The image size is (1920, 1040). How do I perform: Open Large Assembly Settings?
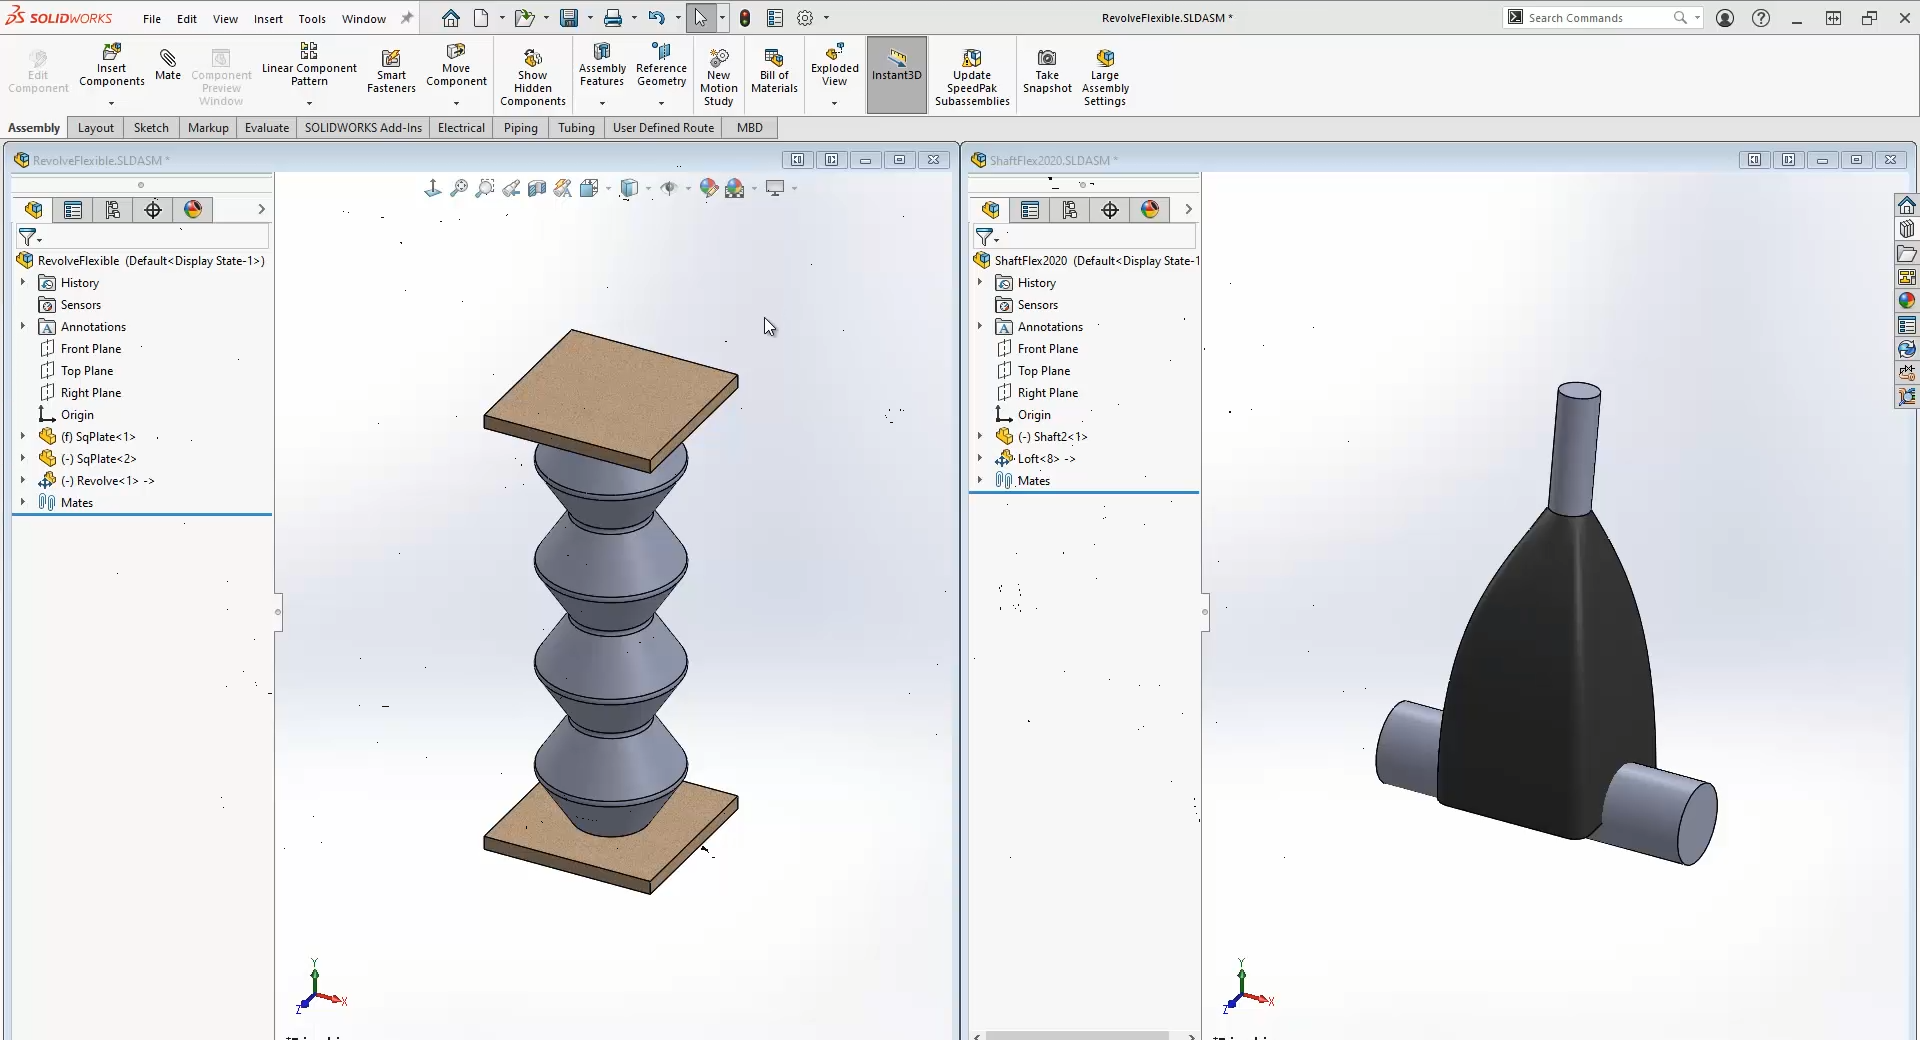[1105, 78]
